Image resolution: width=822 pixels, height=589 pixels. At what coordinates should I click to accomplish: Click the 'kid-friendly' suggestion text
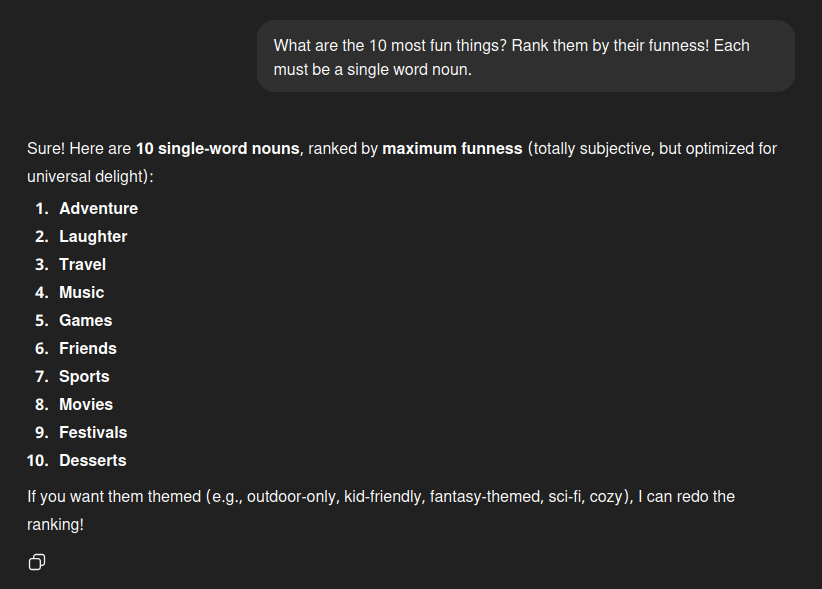point(382,496)
